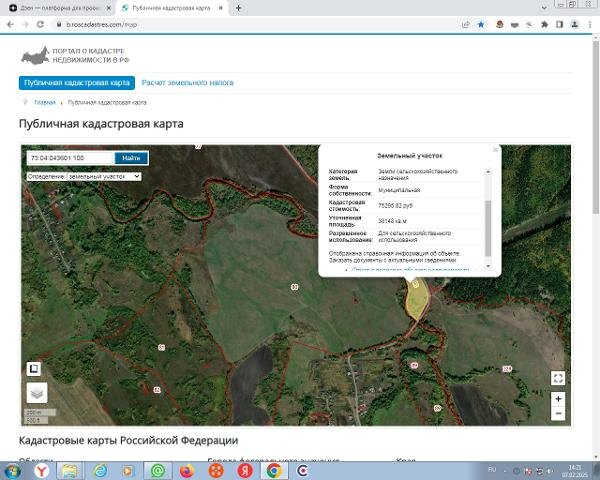This screenshot has height=480, width=600.
Task: Open the media player taskbar icon
Action: click(128, 470)
